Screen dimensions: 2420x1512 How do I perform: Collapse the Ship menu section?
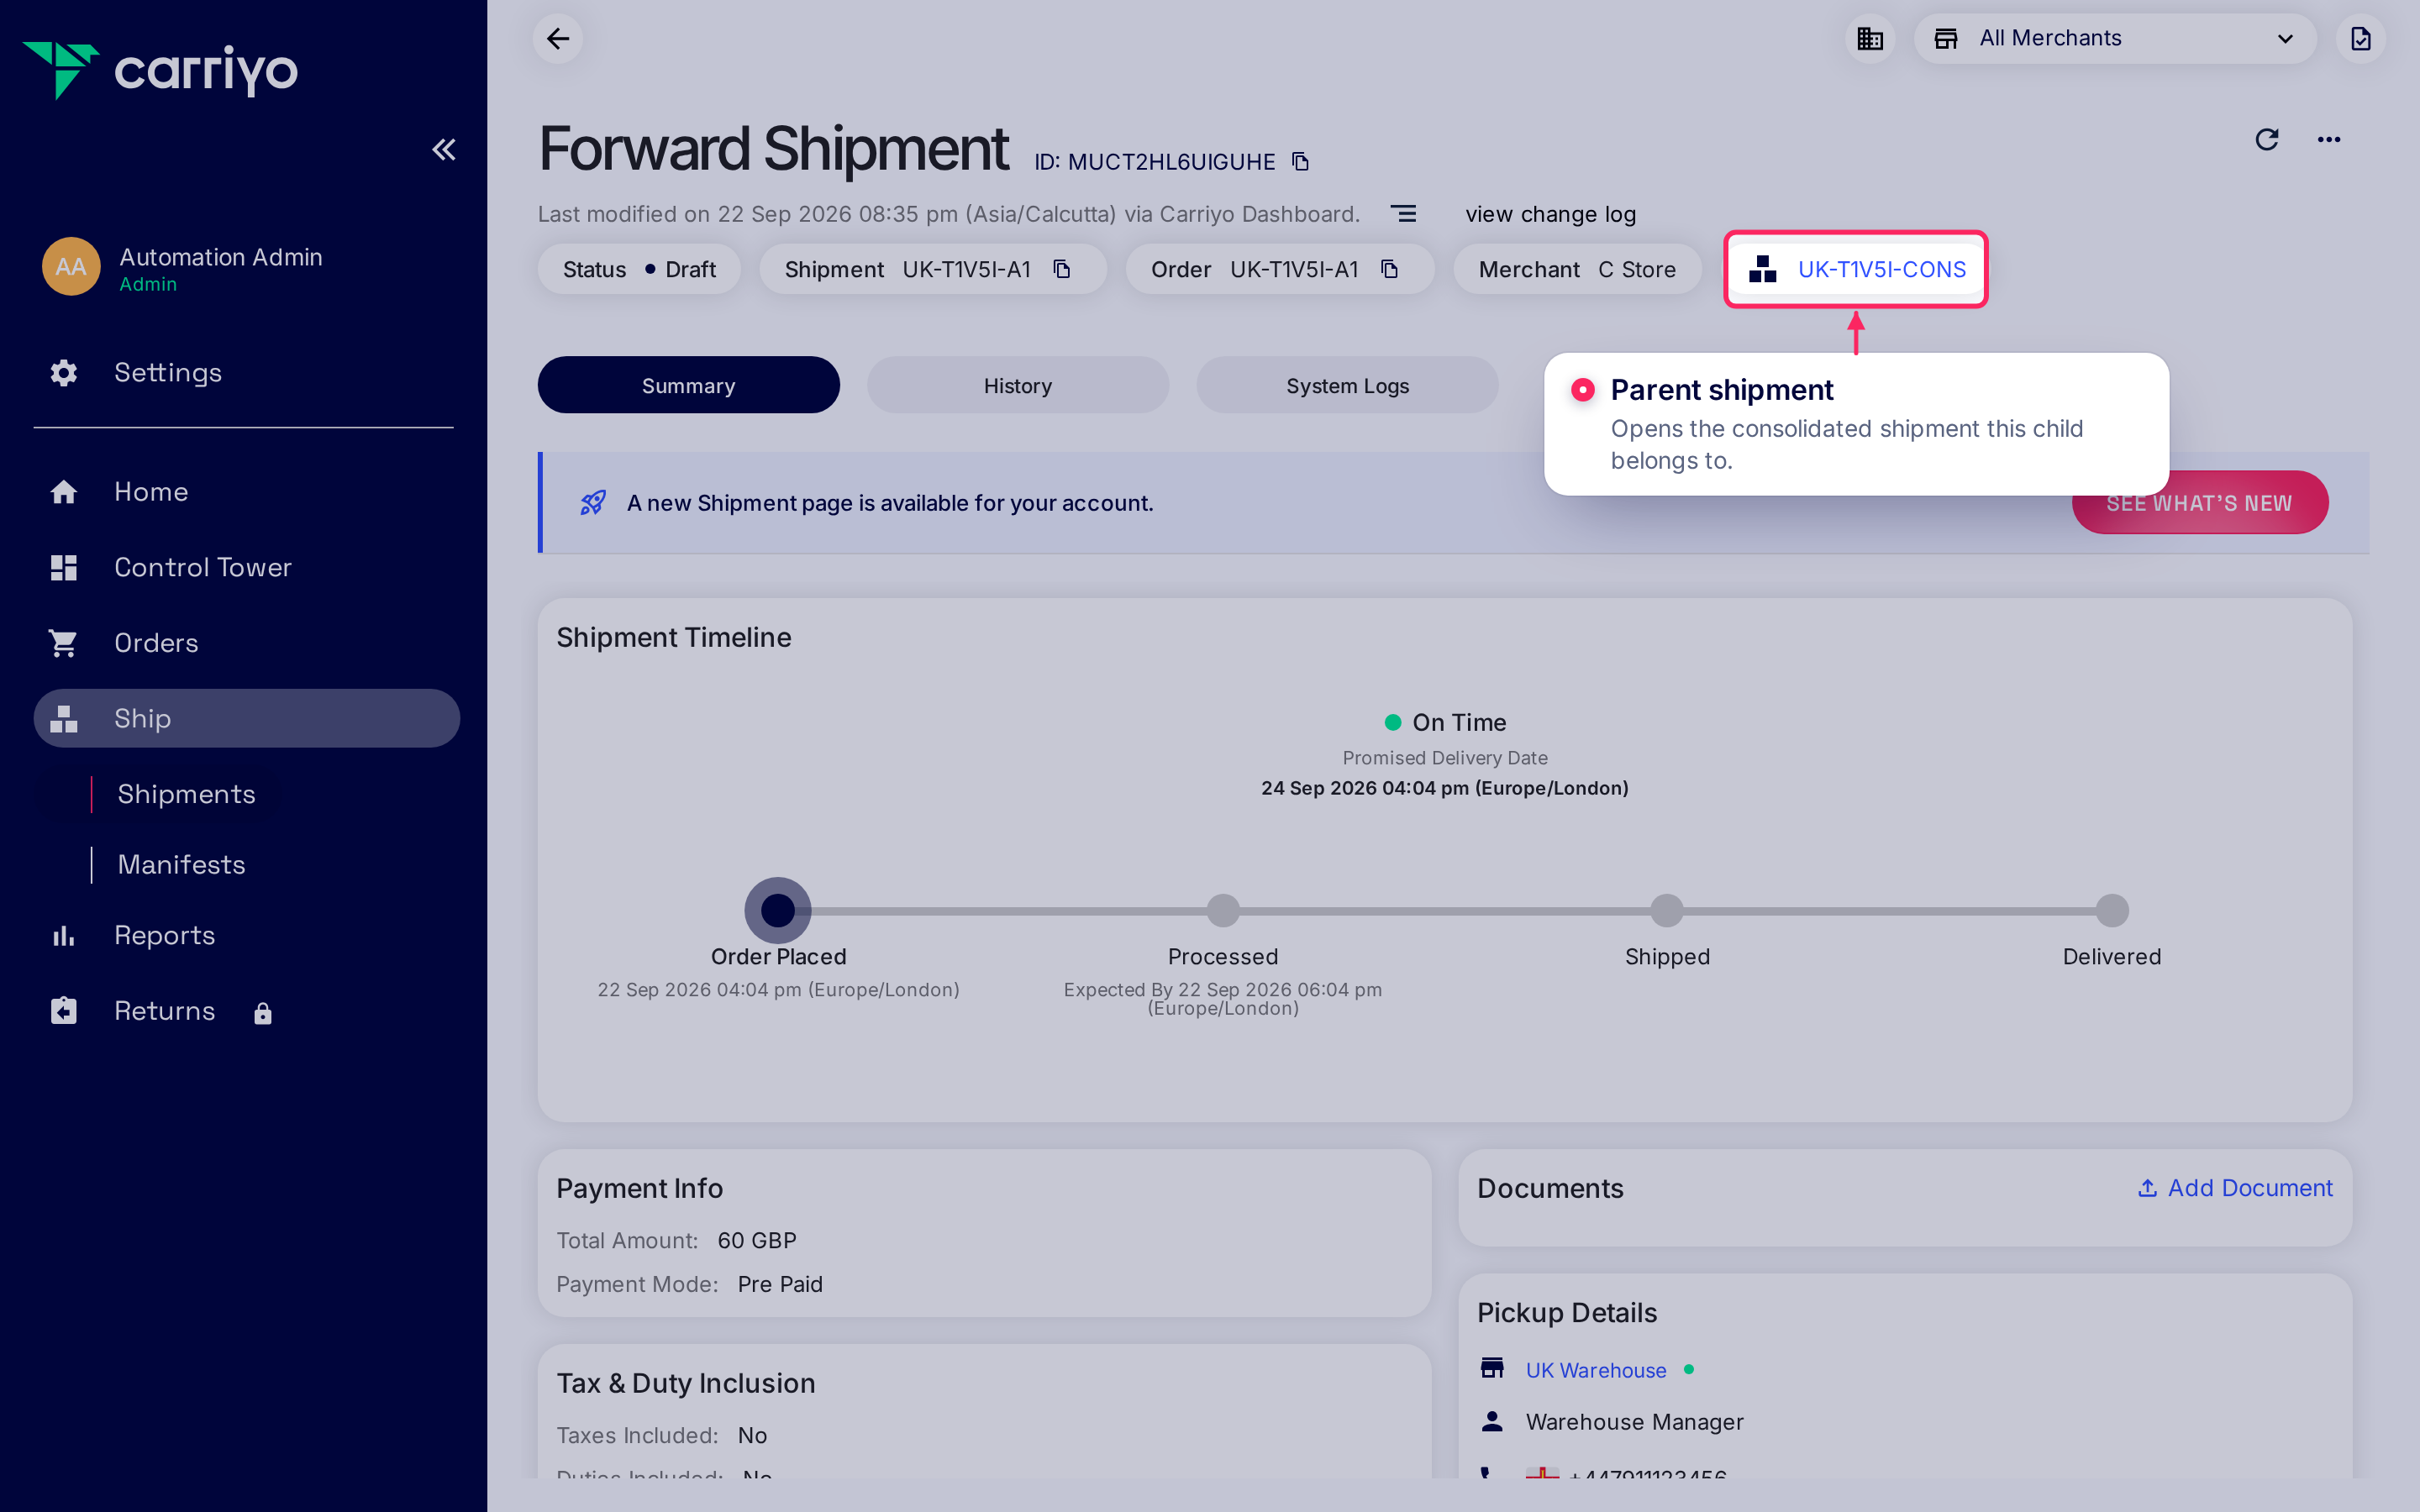[246, 718]
